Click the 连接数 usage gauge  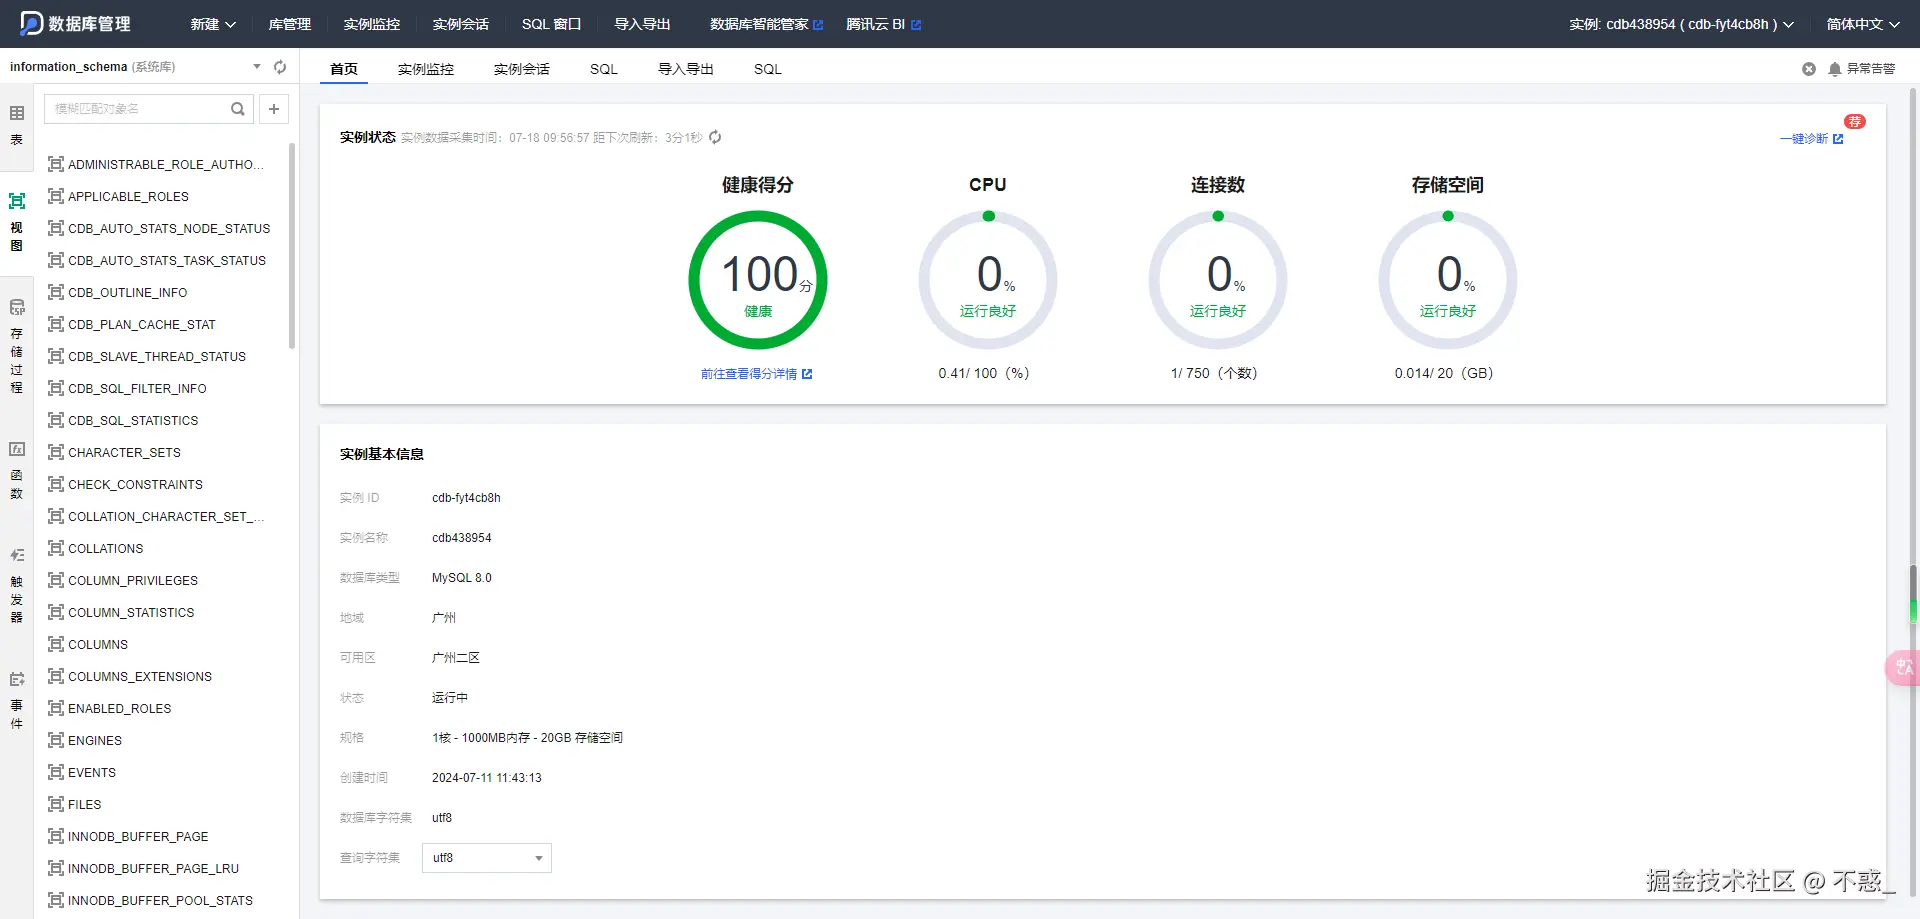[1218, 280]
